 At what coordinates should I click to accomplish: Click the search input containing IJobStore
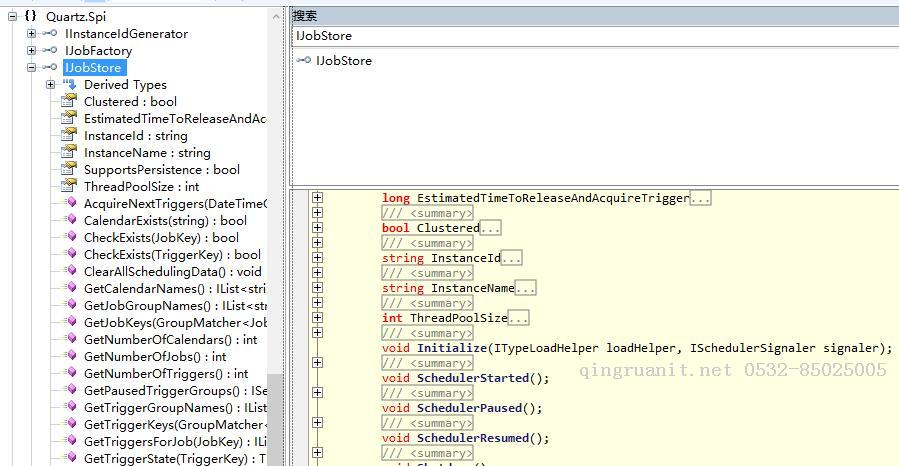point(595,36)
